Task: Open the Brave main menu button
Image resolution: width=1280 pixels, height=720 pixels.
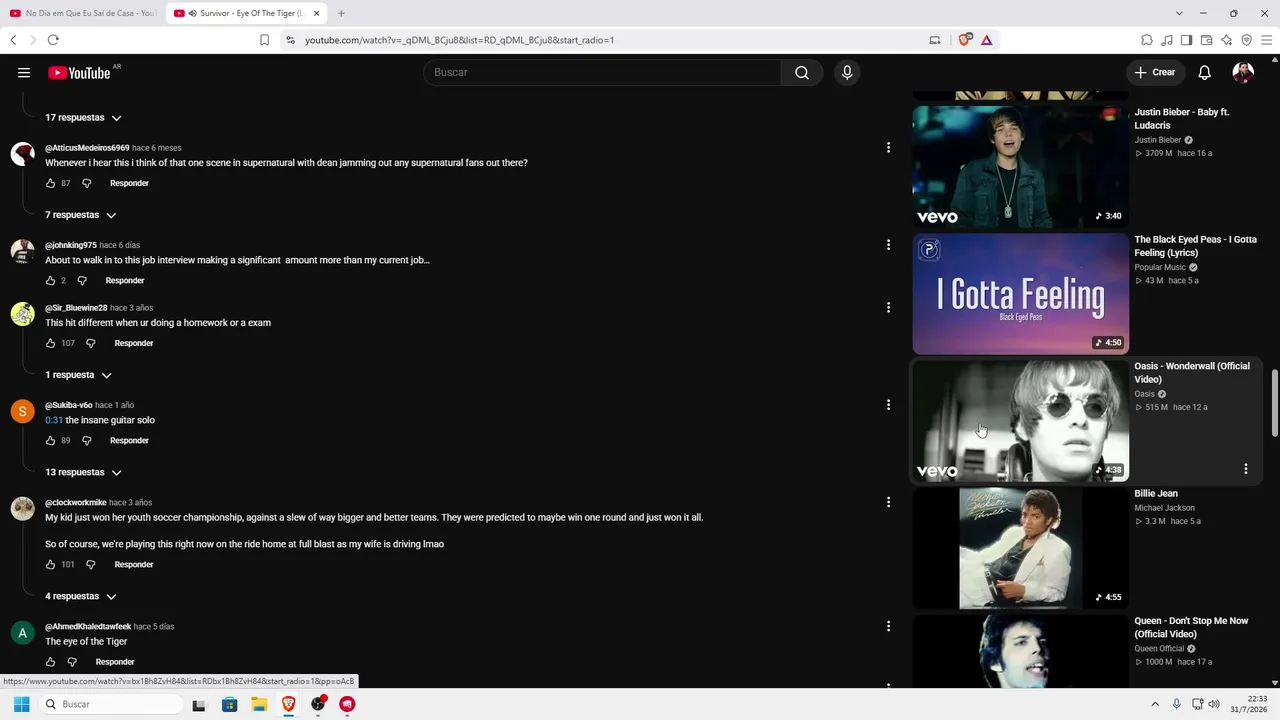Action: click(1267, 40)
